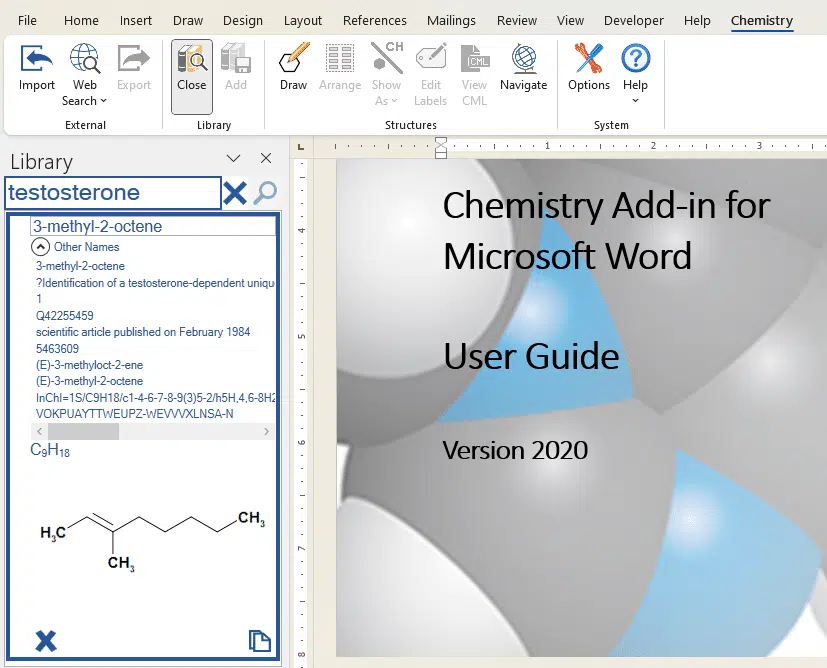Open Library pane options chevron

tap(233, 158)
